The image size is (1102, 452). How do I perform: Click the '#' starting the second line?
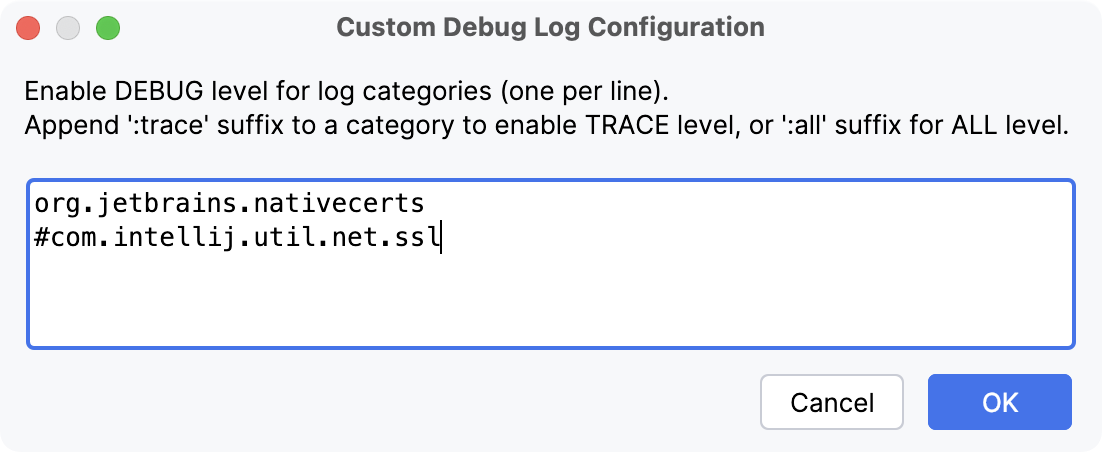41,240
